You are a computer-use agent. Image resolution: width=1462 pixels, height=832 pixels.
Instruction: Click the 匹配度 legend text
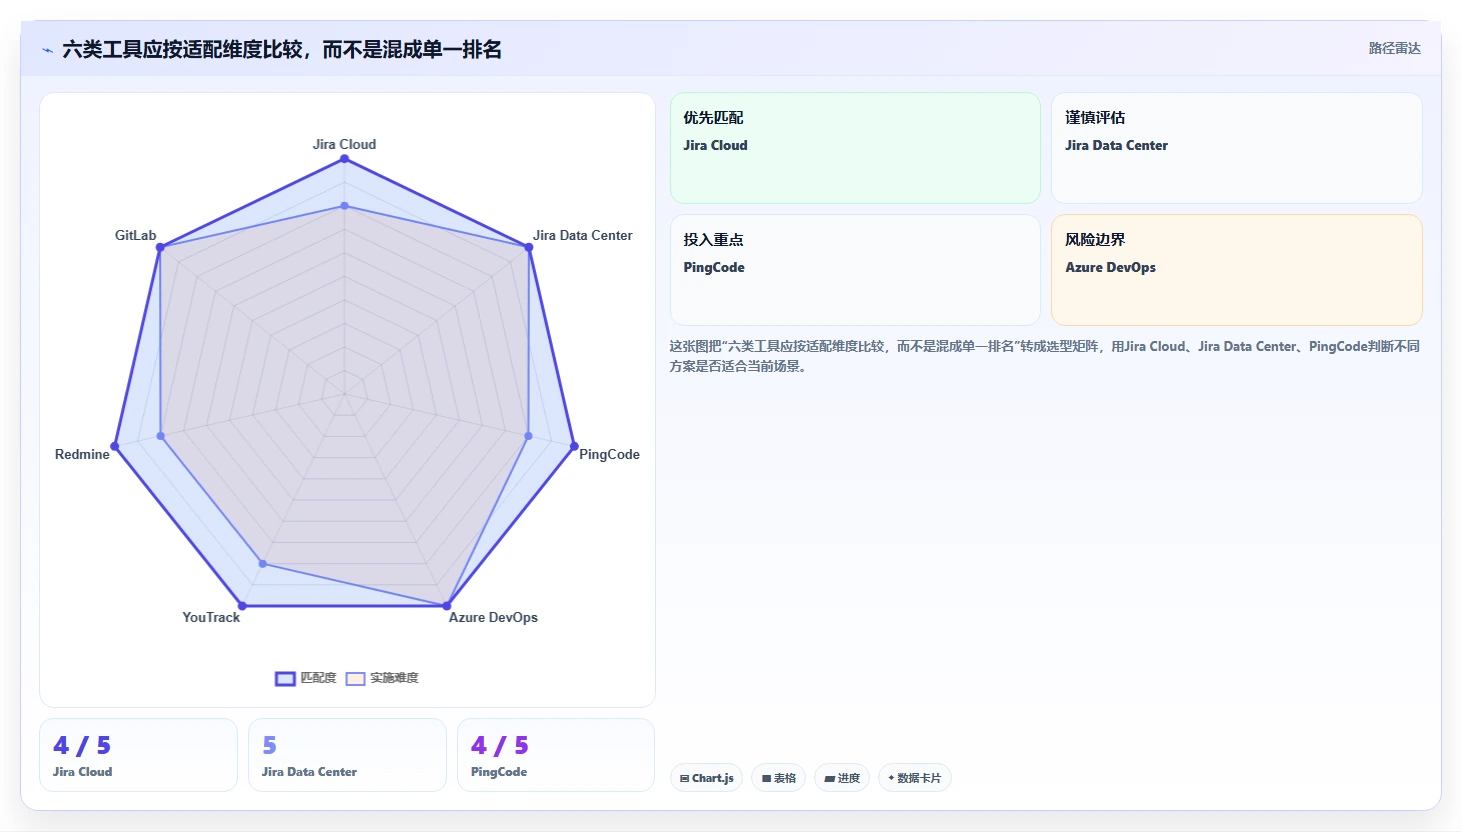click(x=318, y=678)
